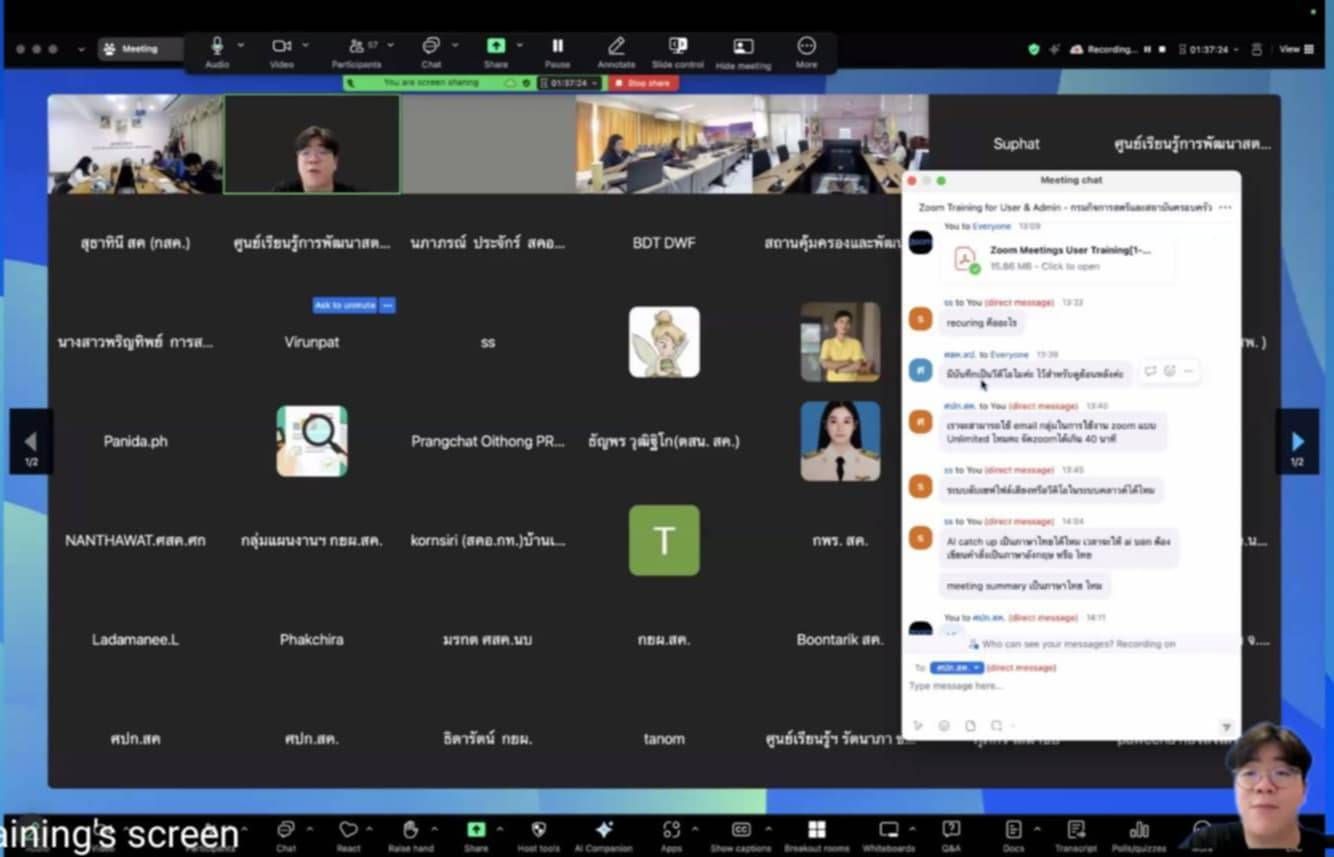1334x857 pixels.
Task: Open Breakout rooms
Action: (817, 835)
